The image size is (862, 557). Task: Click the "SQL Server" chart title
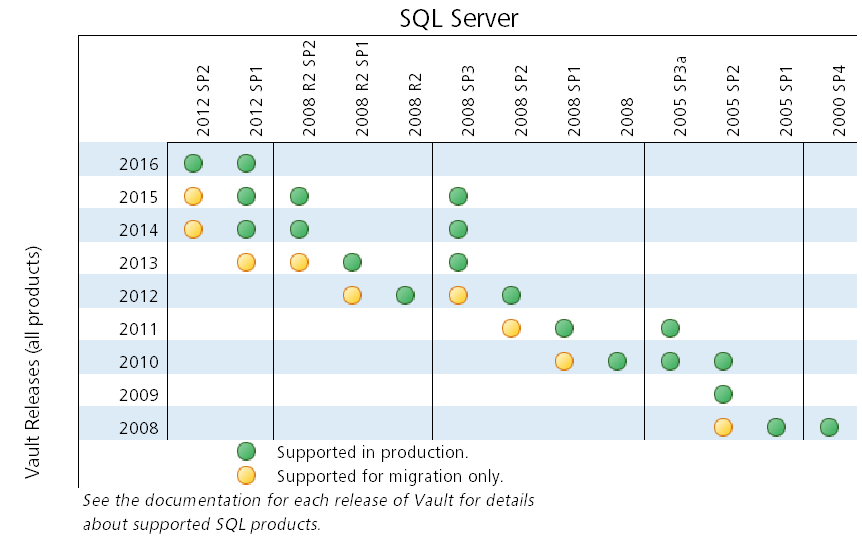tap(458, 18)
